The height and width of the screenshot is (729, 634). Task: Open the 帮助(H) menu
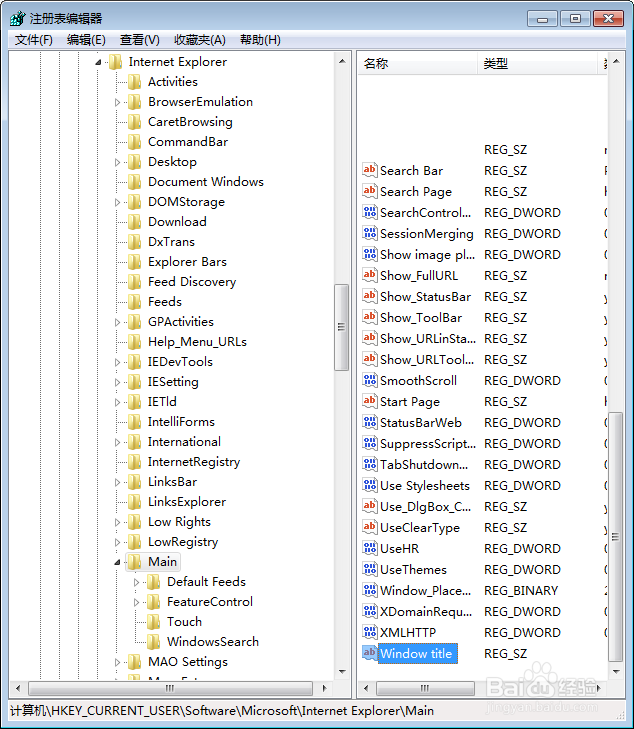coord(260,40)
